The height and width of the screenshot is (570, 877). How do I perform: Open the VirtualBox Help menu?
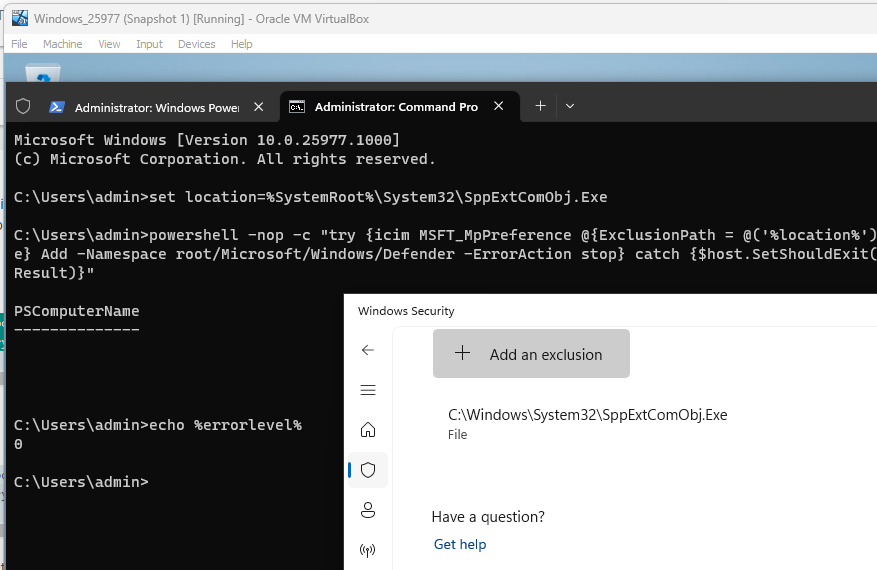coord(242,44)
